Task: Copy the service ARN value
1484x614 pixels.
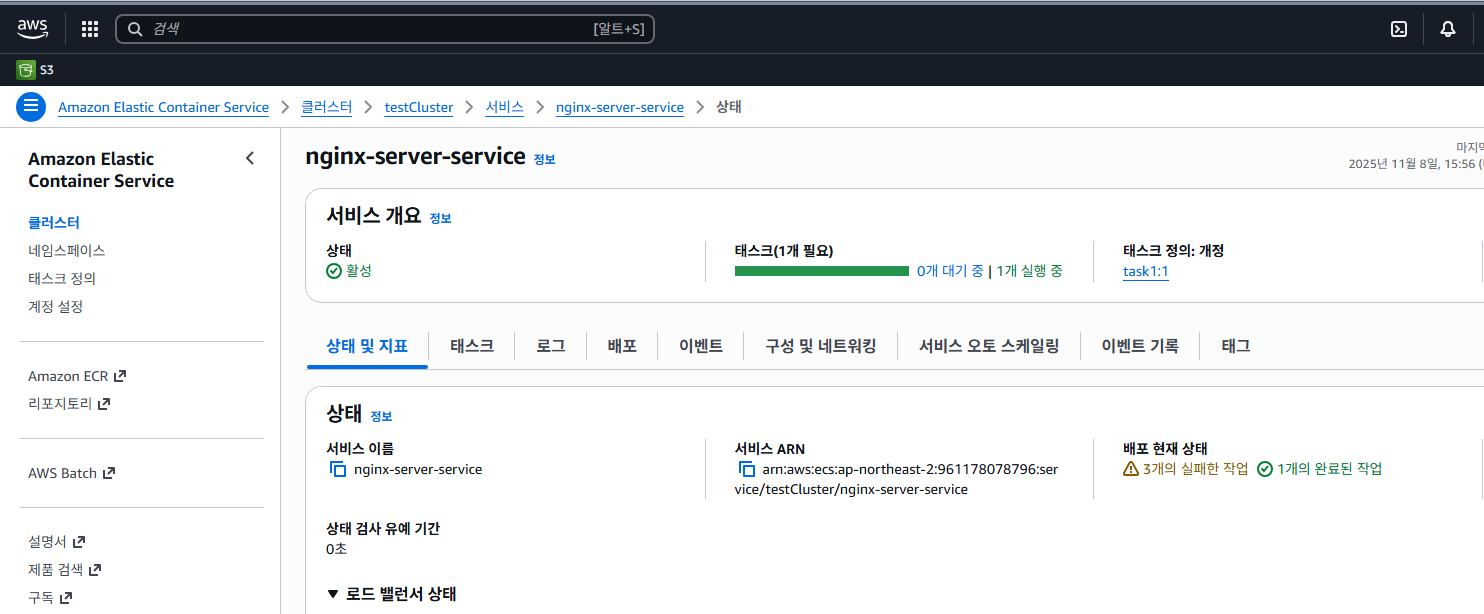Action: tap(747, 469)
